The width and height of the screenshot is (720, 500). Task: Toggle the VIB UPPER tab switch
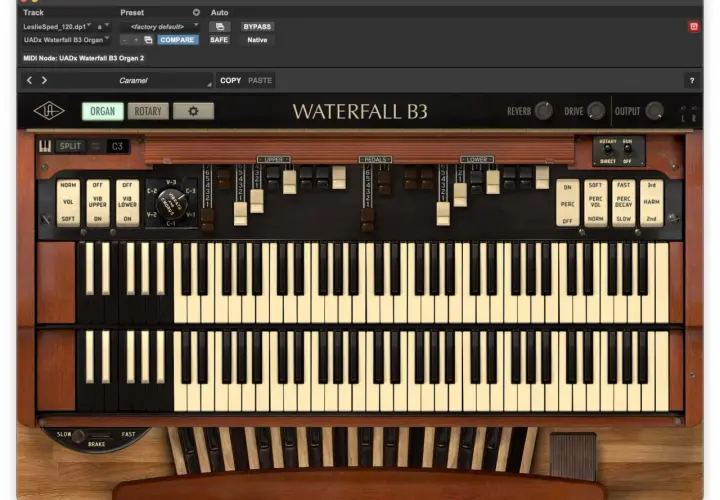point(98,202)
